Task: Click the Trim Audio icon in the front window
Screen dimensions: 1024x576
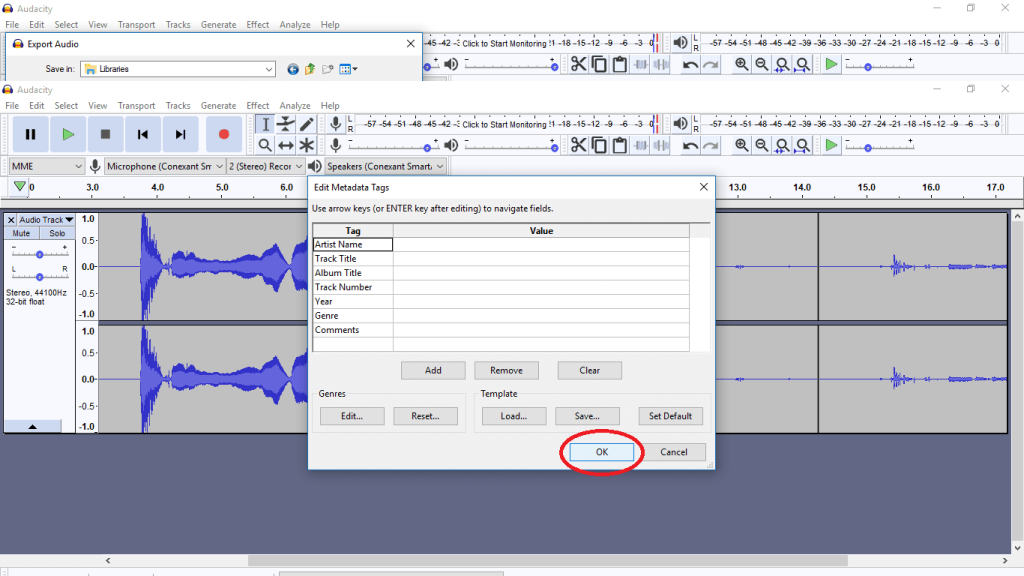Action: [x=641, y=145]
